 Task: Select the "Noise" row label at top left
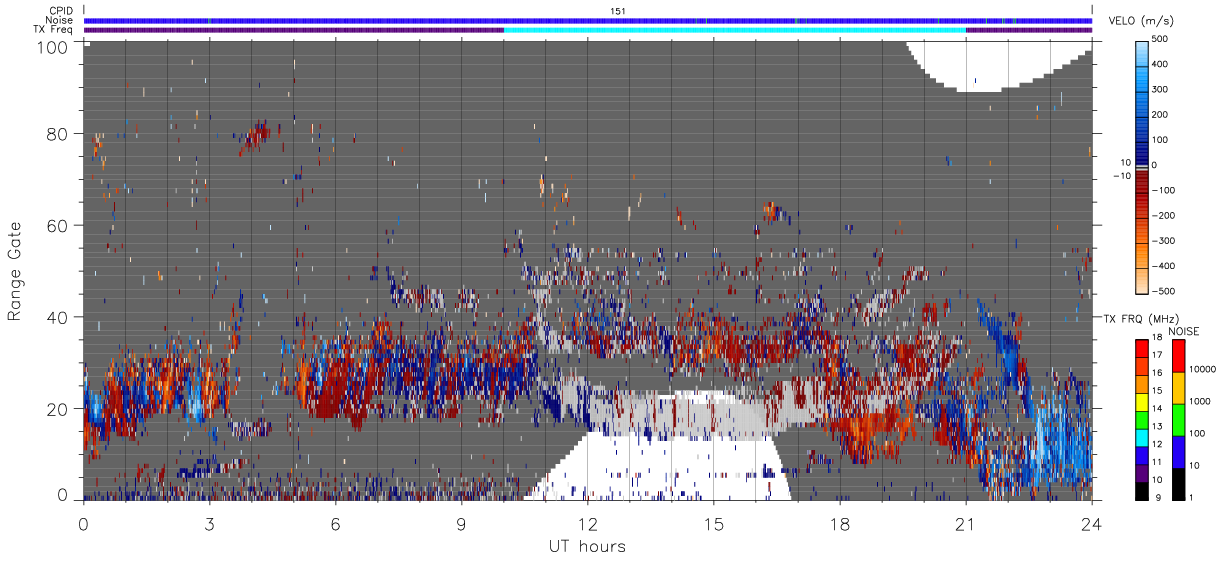(x=61, y=20)
